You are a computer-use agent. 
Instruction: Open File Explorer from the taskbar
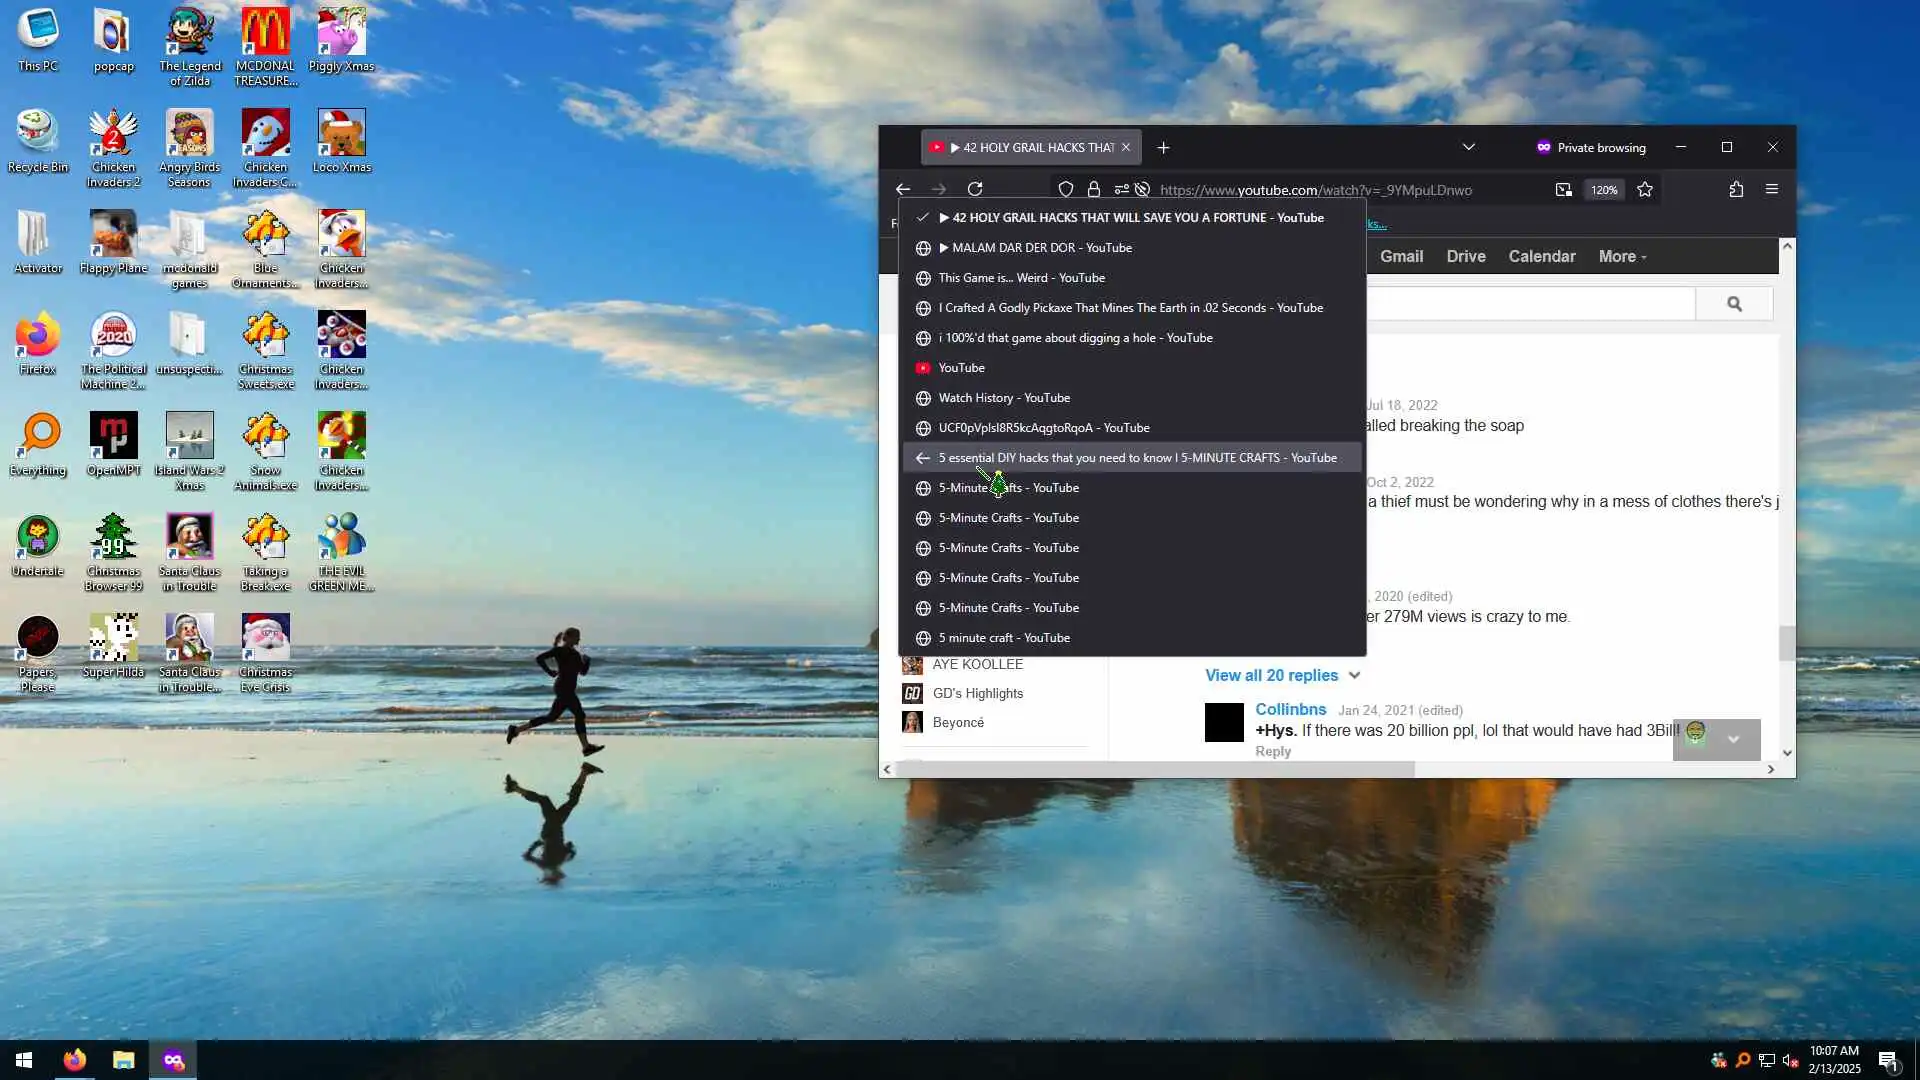[x=123, y=1060]
